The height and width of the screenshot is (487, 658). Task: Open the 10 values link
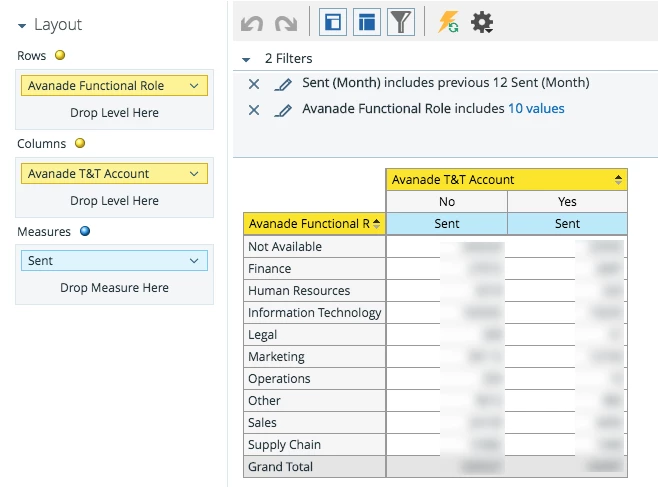[536, 109]
